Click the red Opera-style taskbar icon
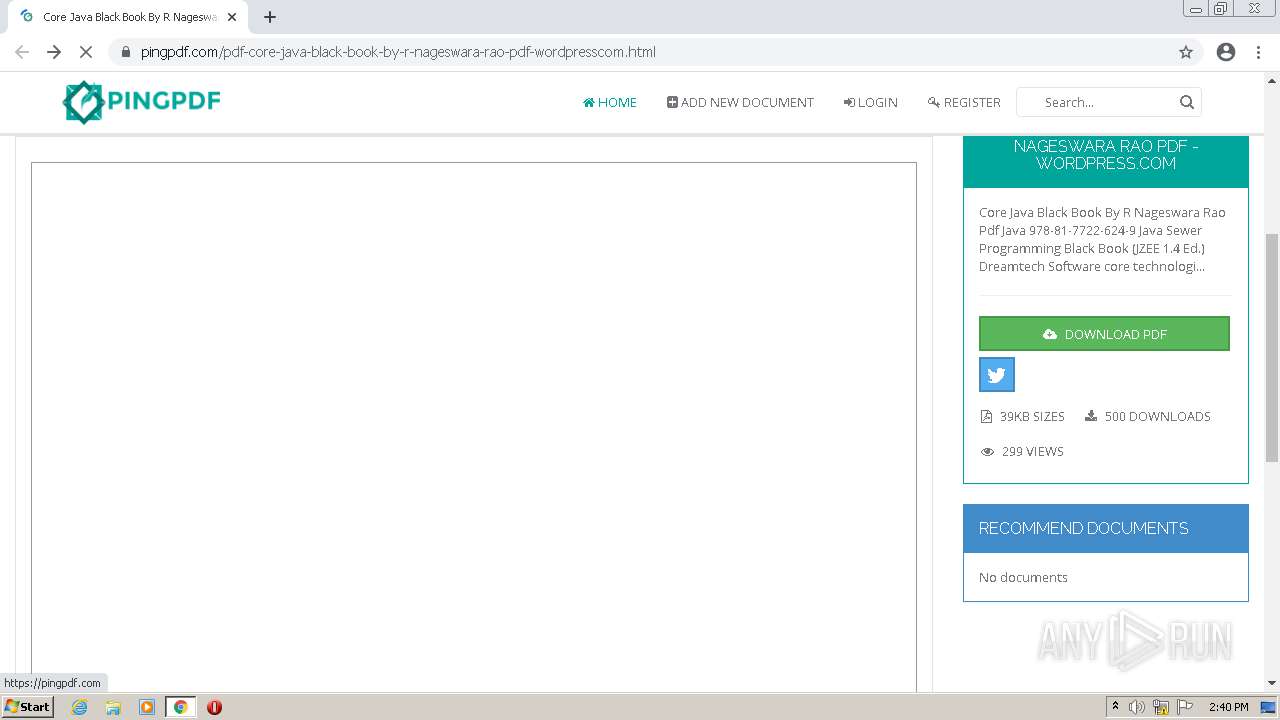This screenshot has width=1280, height=720. [x=214, y=707]
